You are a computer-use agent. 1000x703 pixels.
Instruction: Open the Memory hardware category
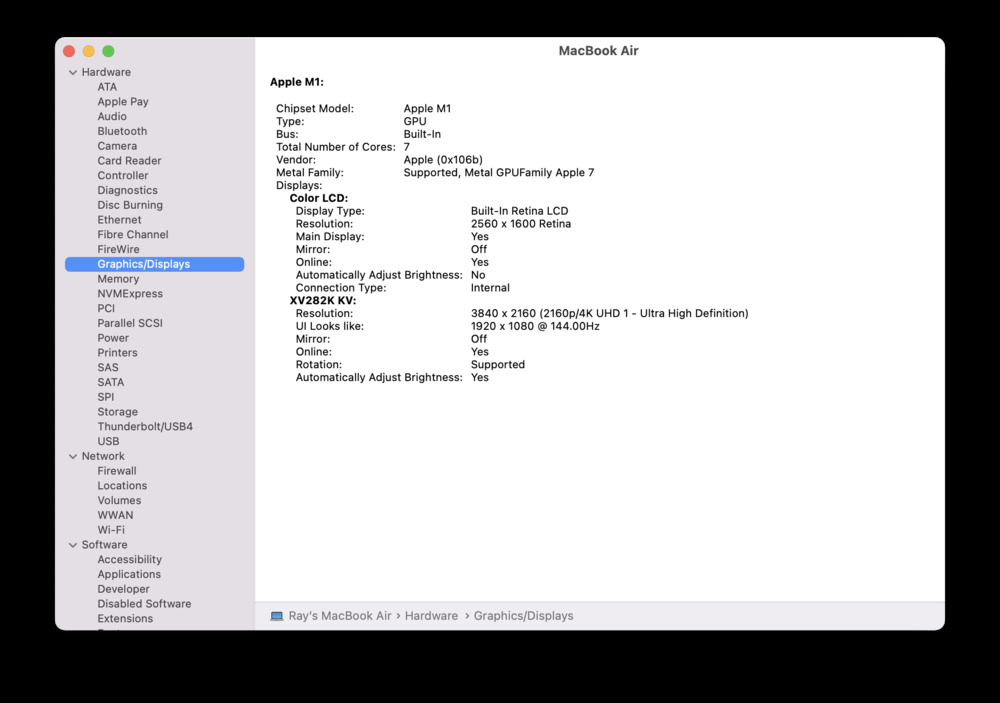[x=118, y=279]
